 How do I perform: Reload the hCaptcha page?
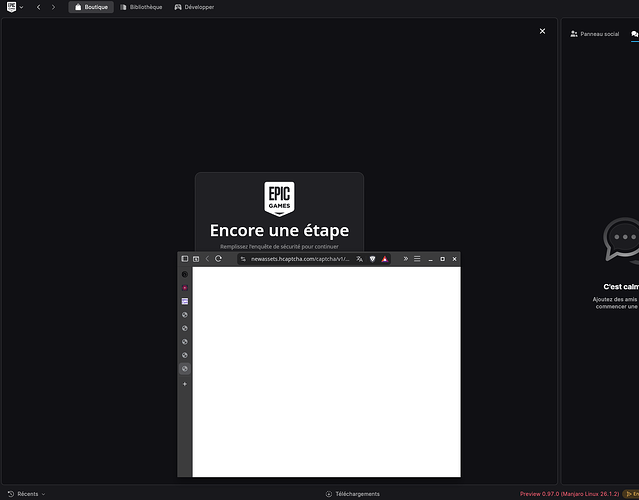218,259
